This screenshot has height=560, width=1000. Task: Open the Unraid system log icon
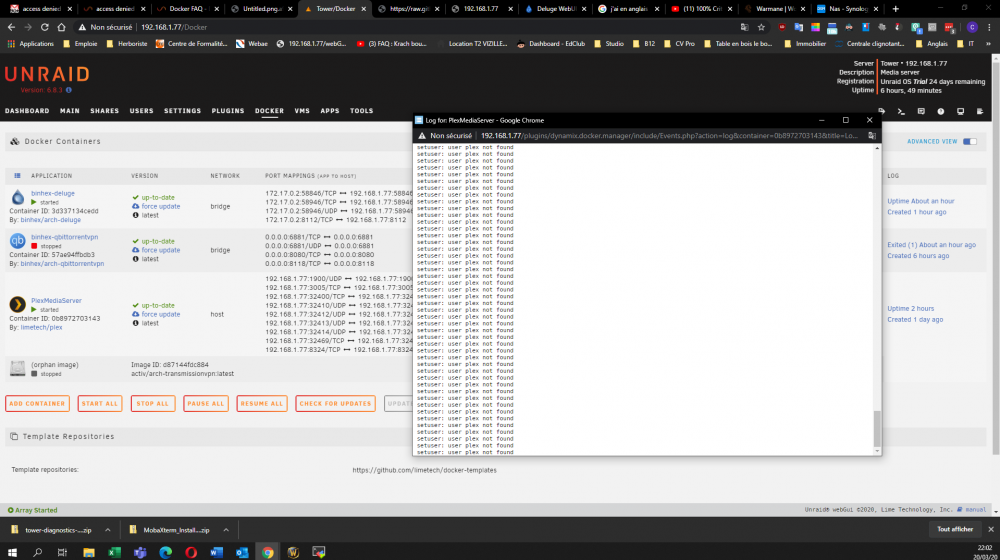(980, 111)
